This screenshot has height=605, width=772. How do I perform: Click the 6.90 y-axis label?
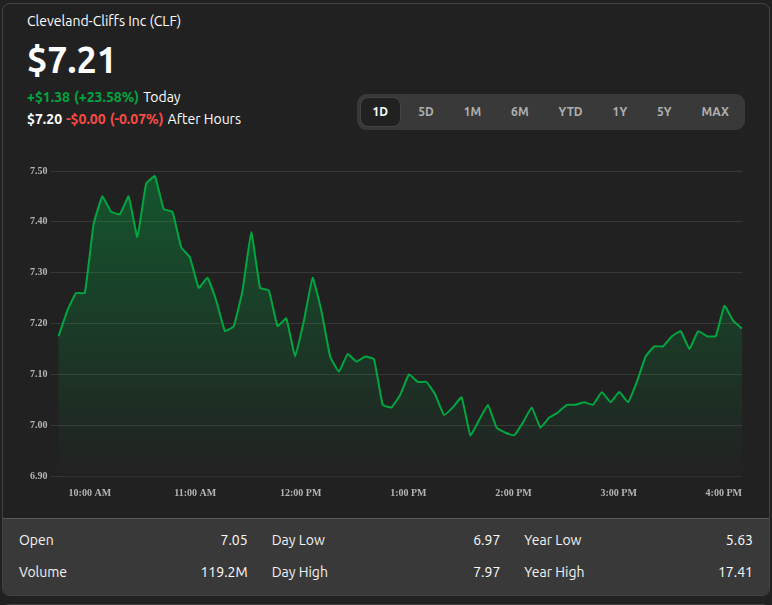(x=38, y=476)
